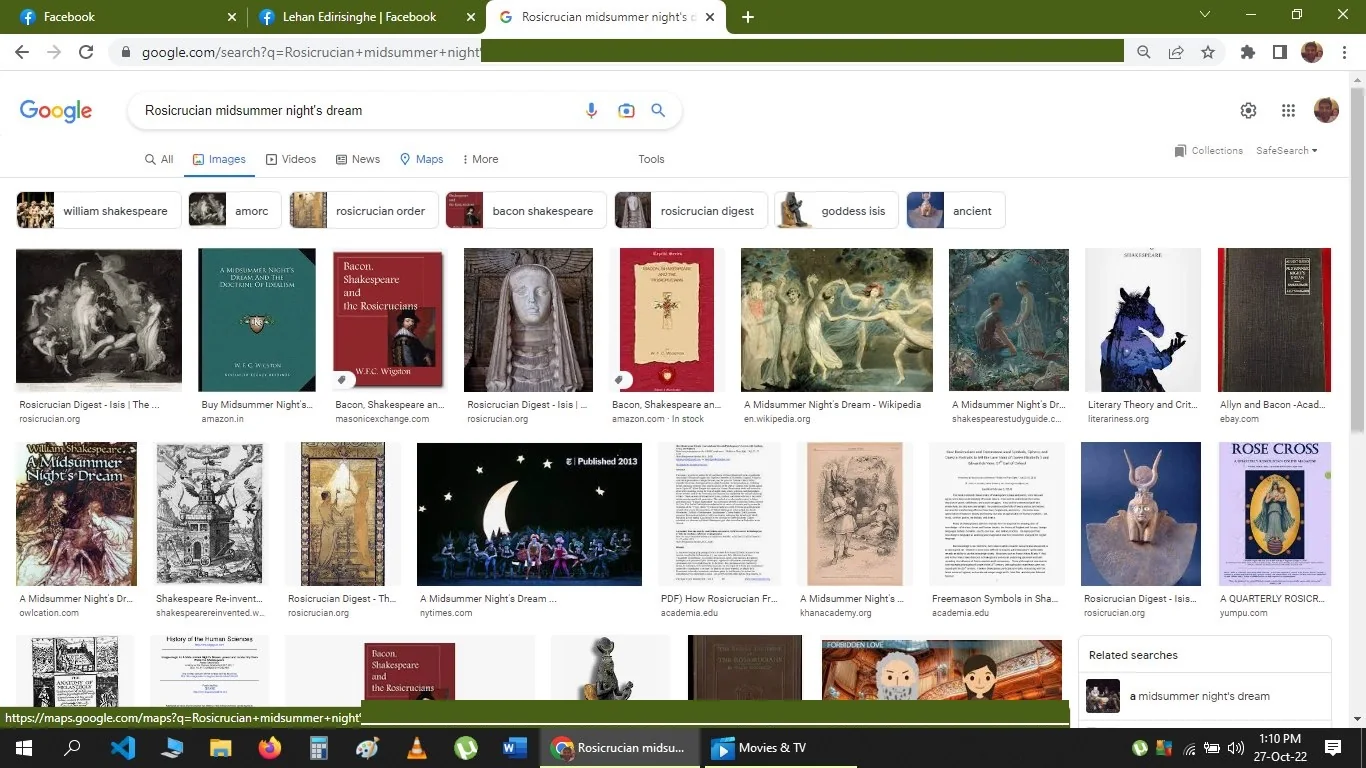Open a new browser tab

748,17
